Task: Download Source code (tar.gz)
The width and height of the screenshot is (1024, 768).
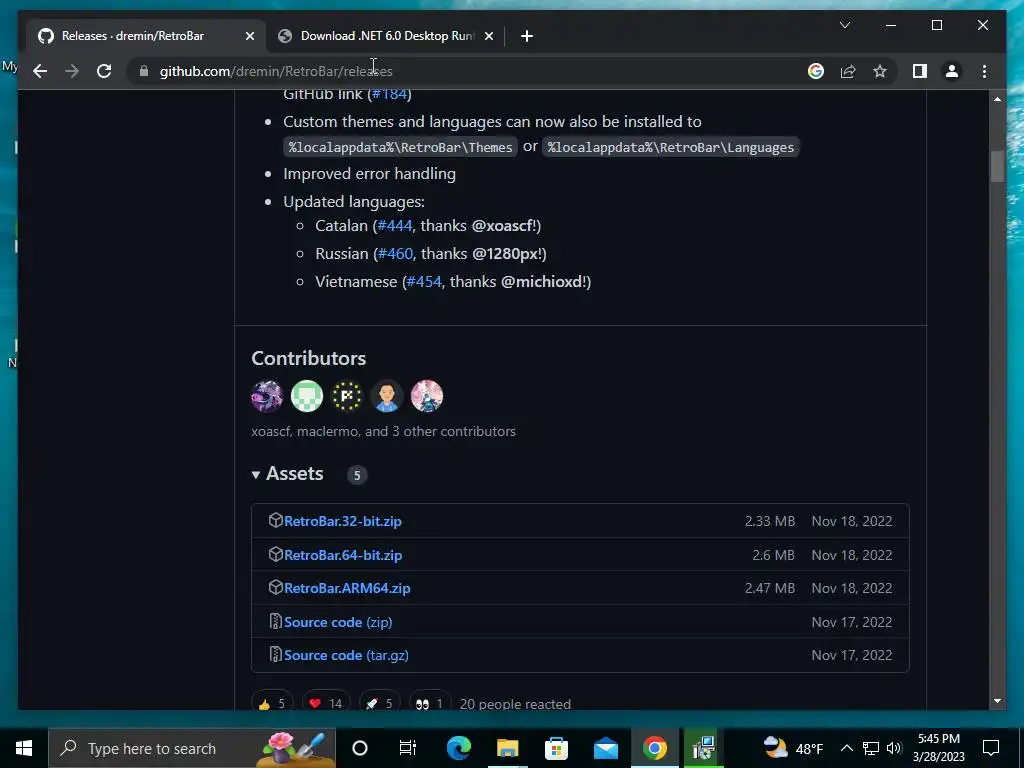Action: coord(346,655)
